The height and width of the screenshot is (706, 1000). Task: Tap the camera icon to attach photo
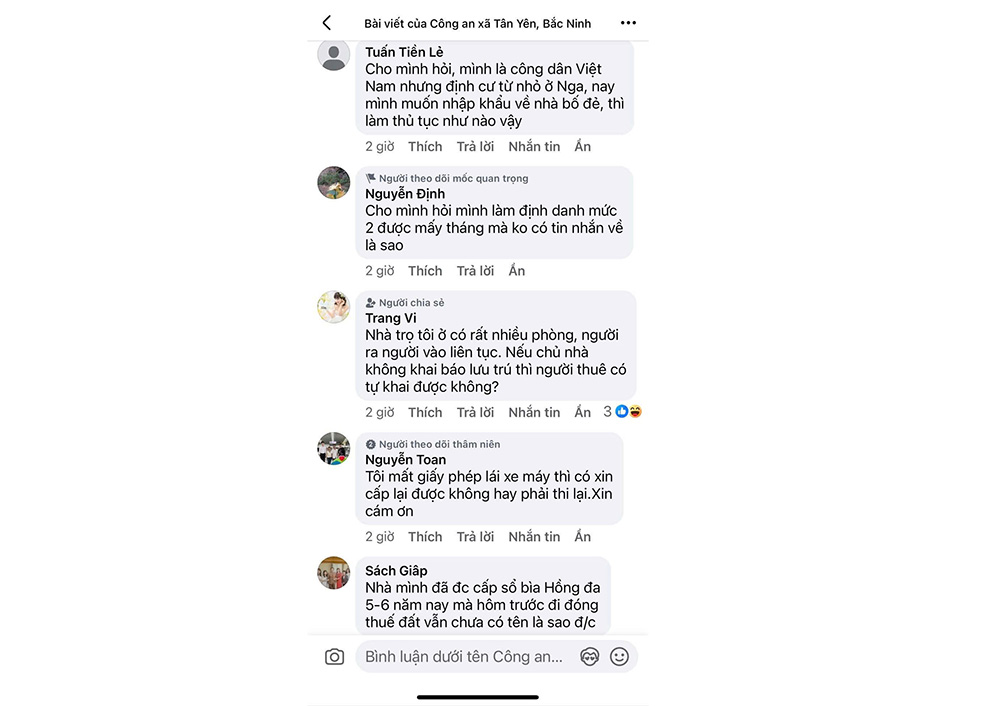pyautogui.click(x=334, y=657)
